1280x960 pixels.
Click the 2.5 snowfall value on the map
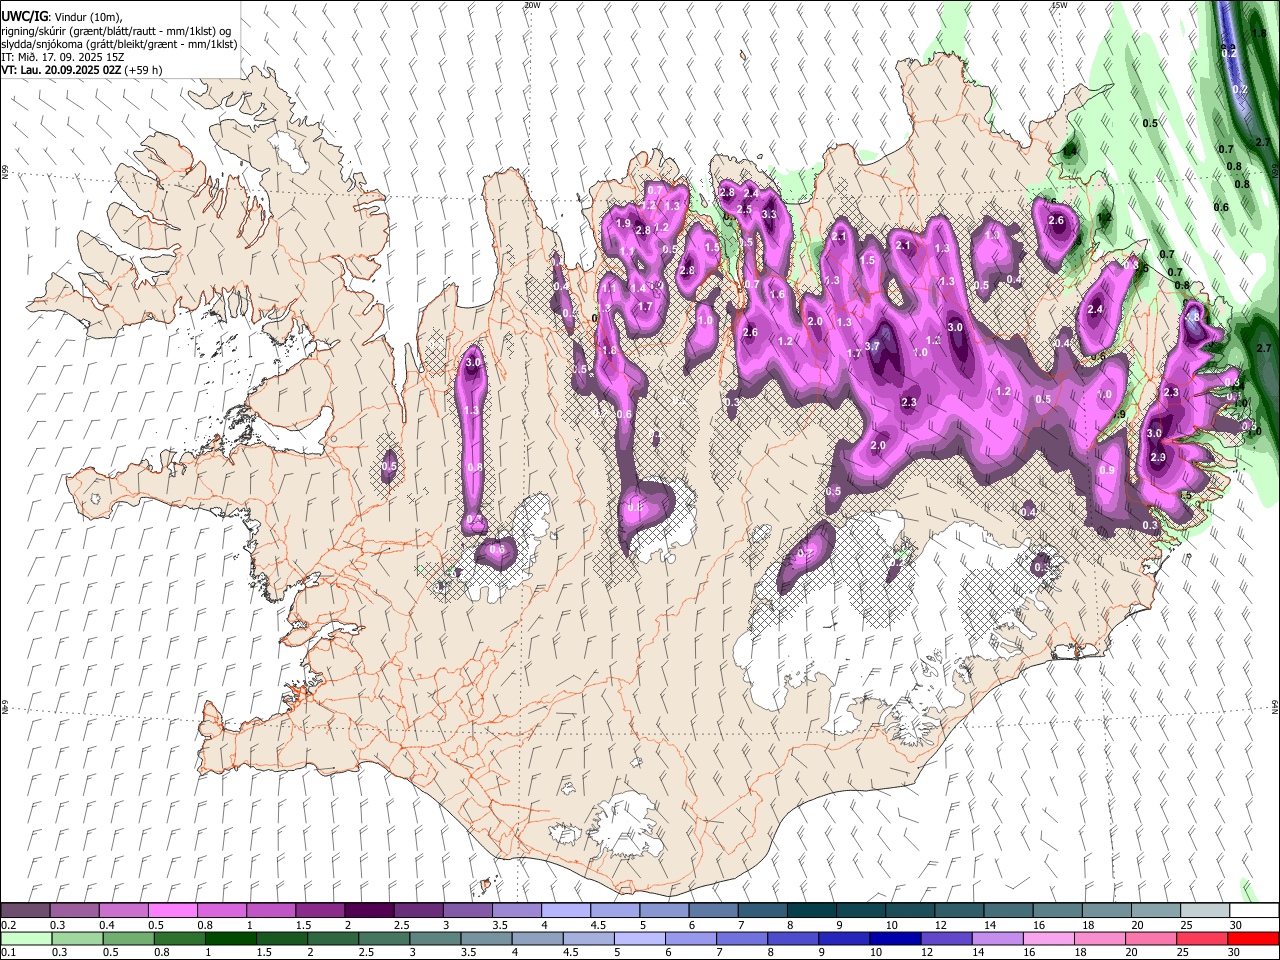[x=744, y=209]
